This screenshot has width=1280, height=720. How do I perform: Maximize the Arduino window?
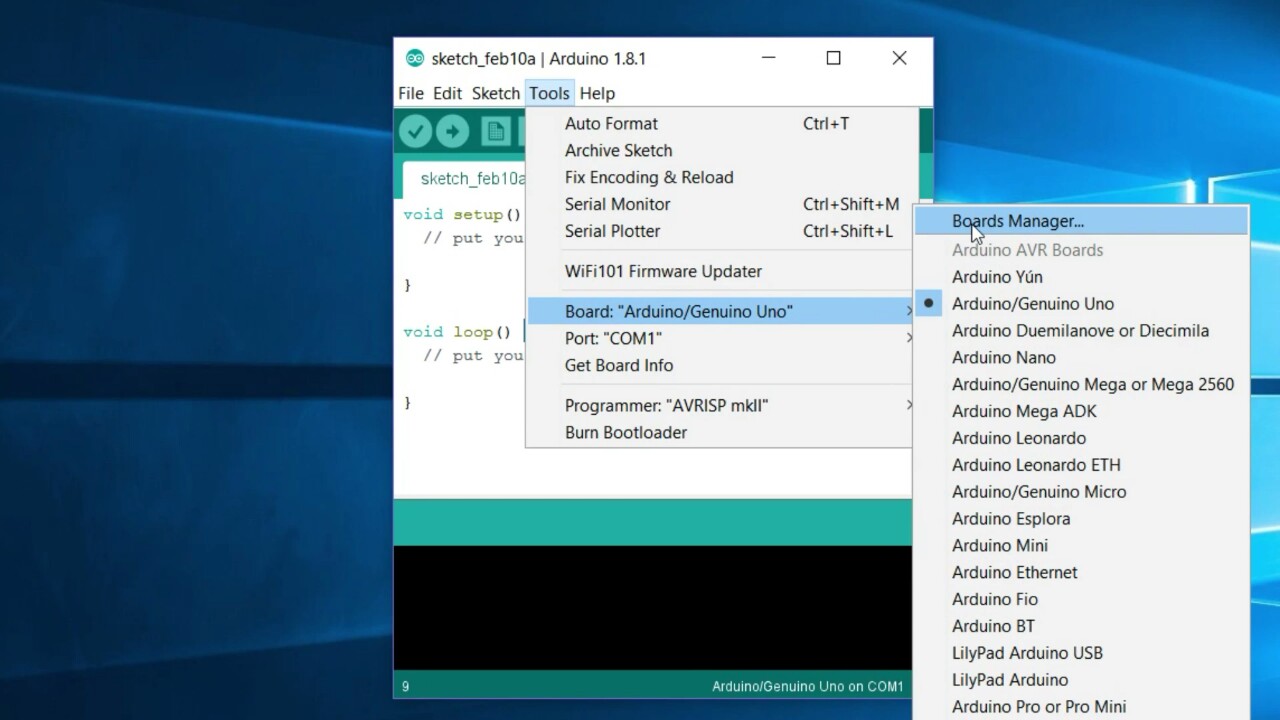833,59
